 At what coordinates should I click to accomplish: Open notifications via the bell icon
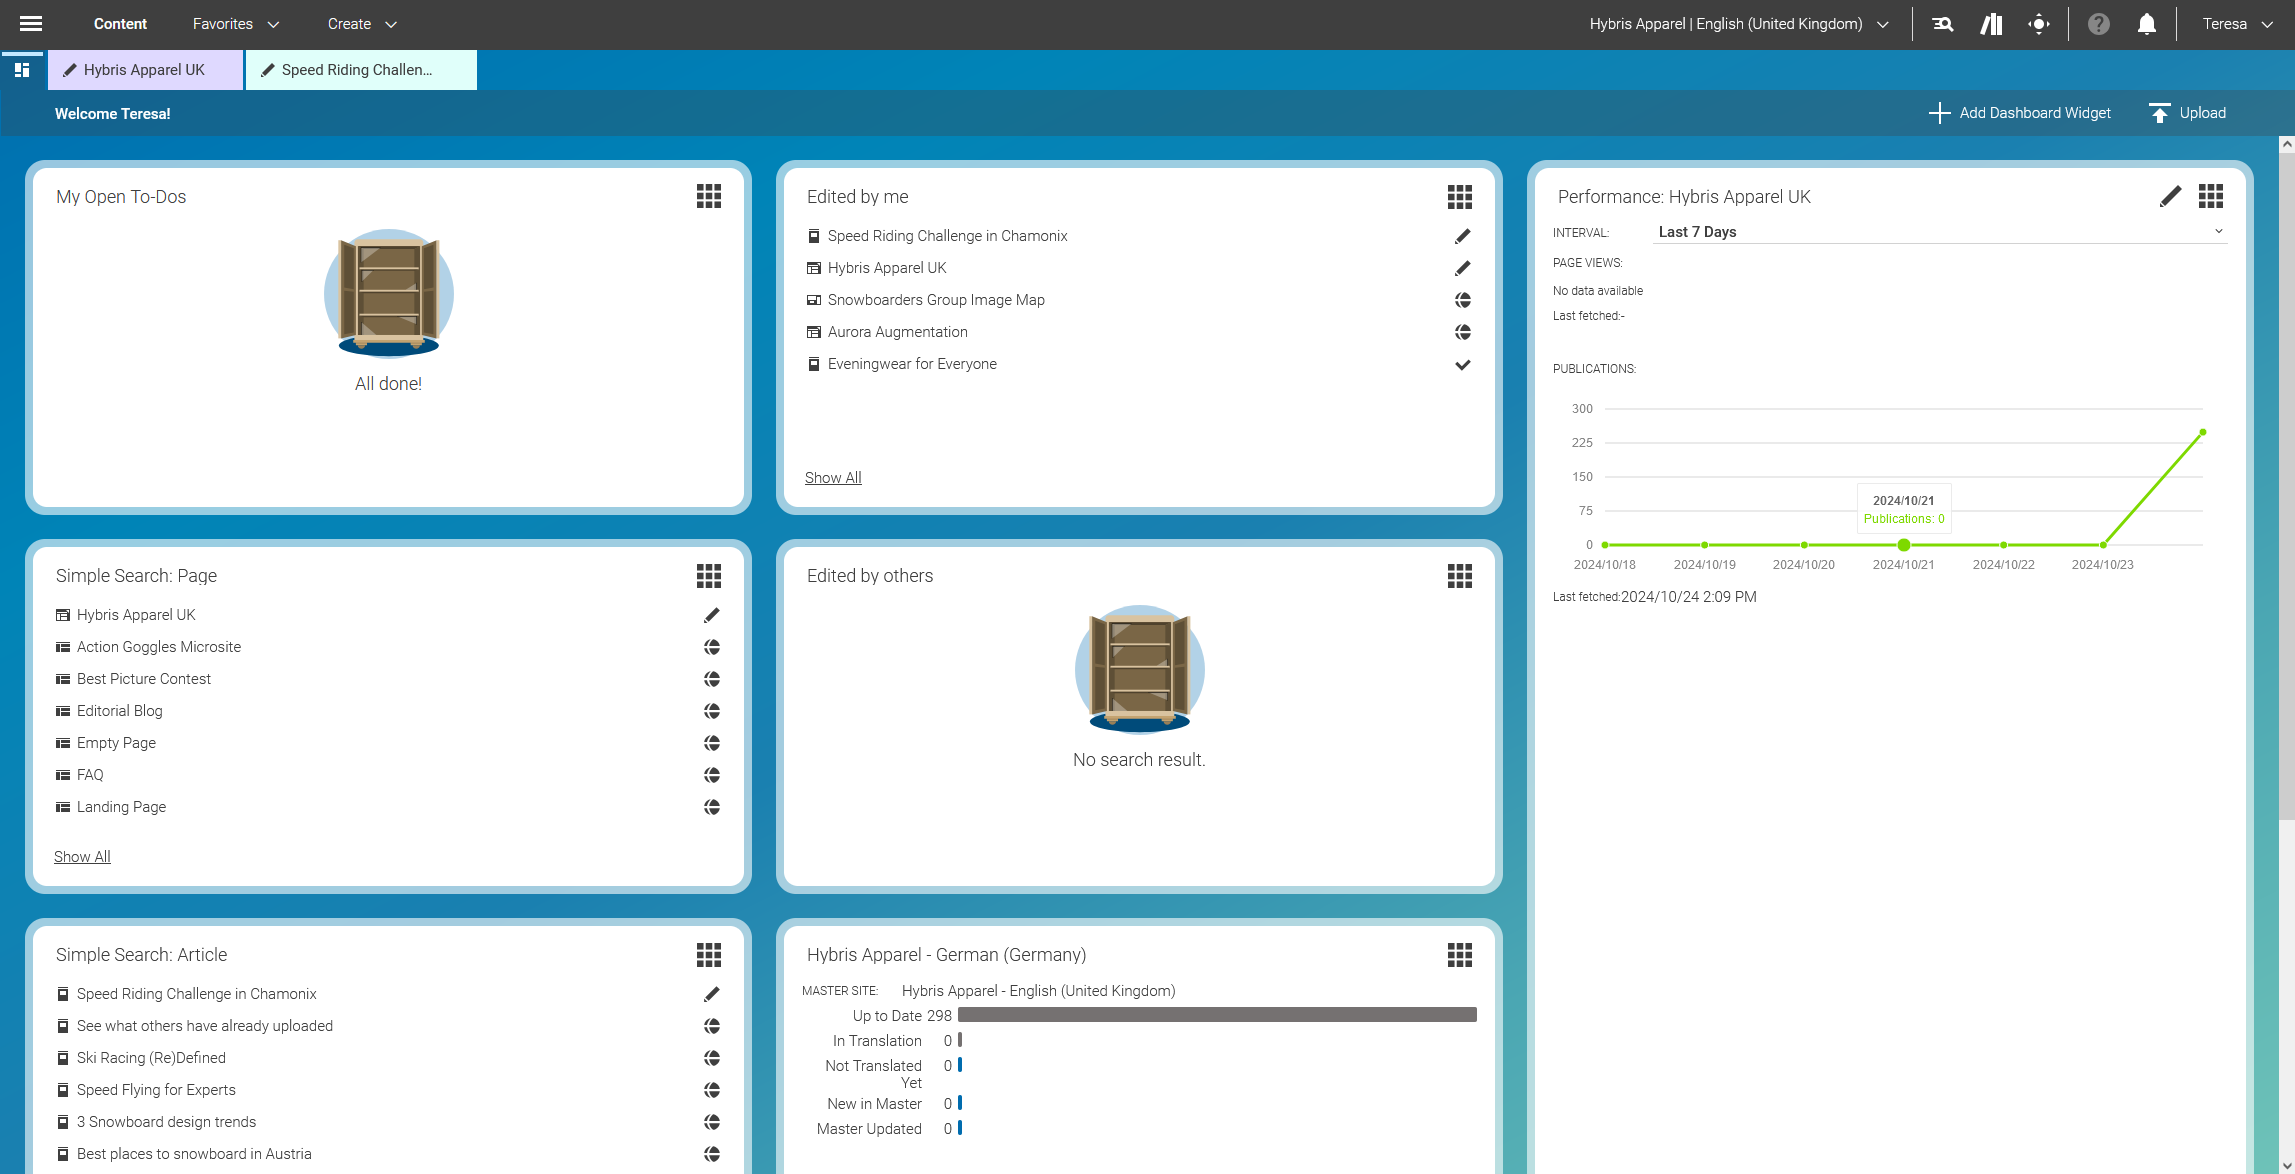pos(2146,23)
